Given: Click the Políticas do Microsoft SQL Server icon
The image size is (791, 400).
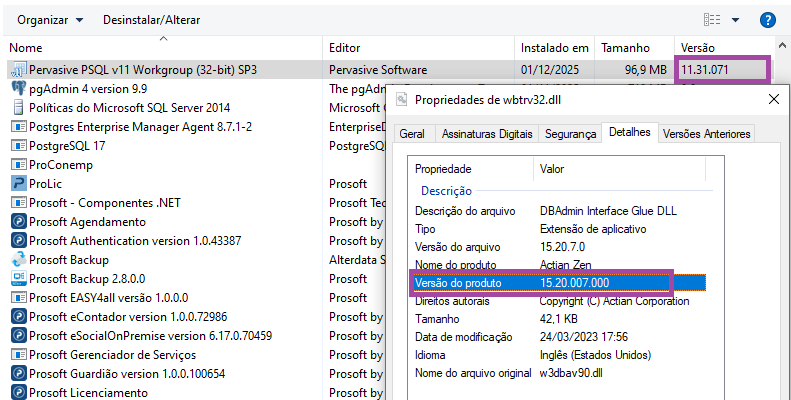Looking at the screenshot, I should coord(19,107).
